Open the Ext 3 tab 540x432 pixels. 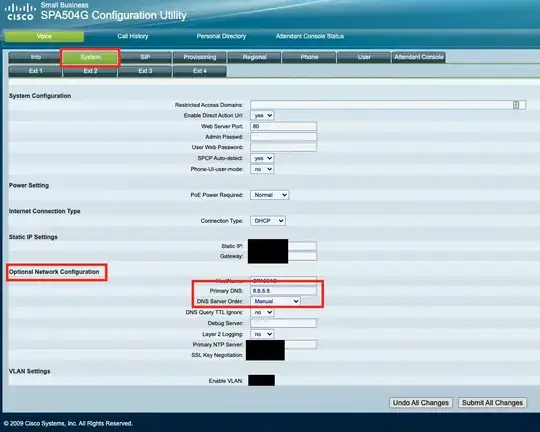tap(145, 71)
